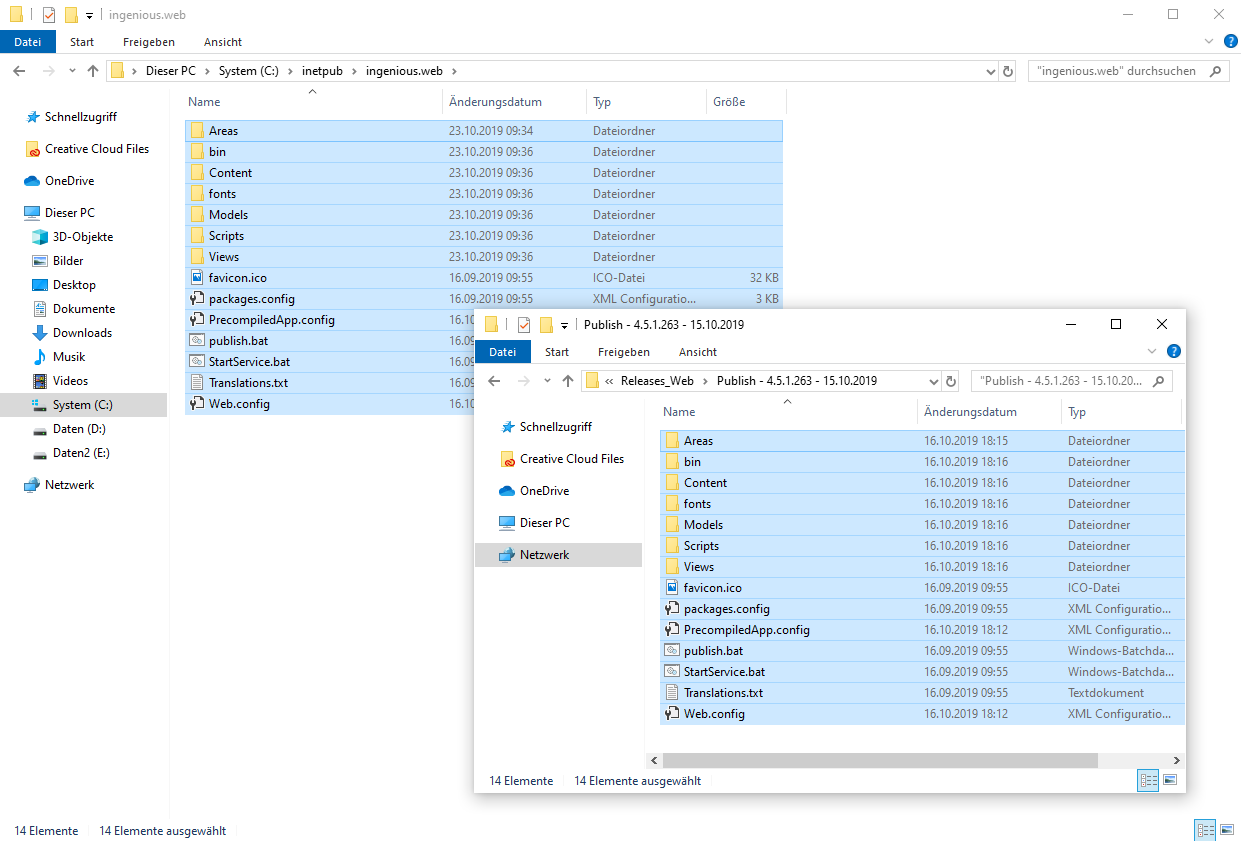Select Videos in sidebar

click(70, 381)
